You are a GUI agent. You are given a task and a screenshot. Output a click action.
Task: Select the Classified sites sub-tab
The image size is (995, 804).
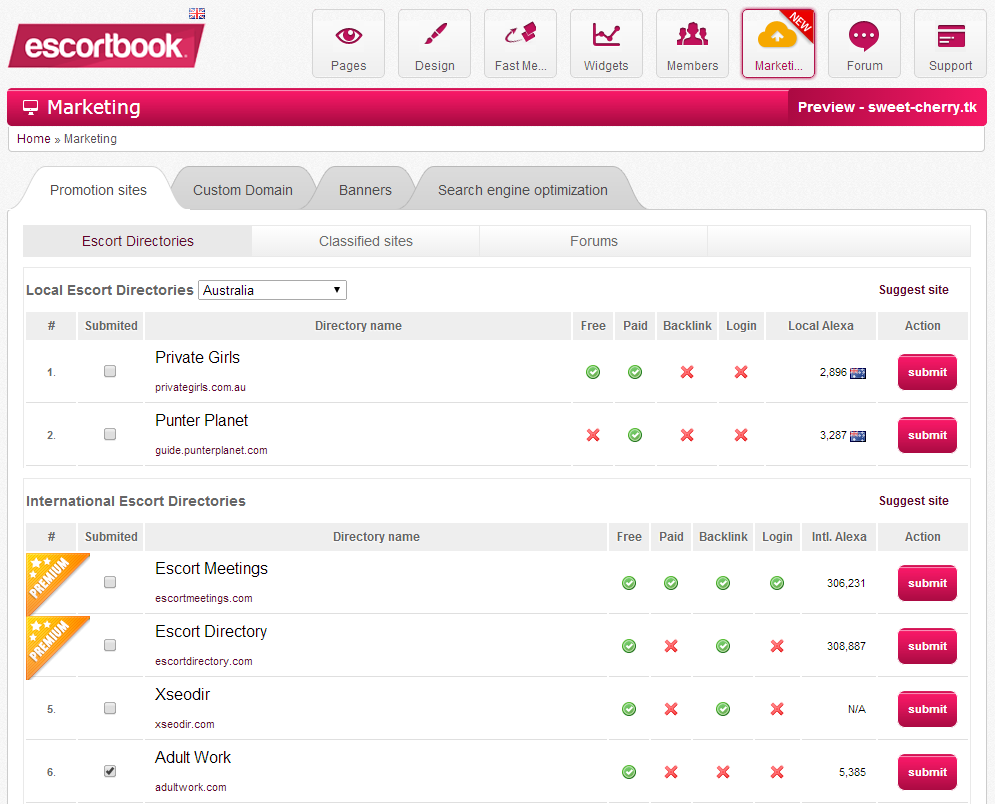click(366, 241)
